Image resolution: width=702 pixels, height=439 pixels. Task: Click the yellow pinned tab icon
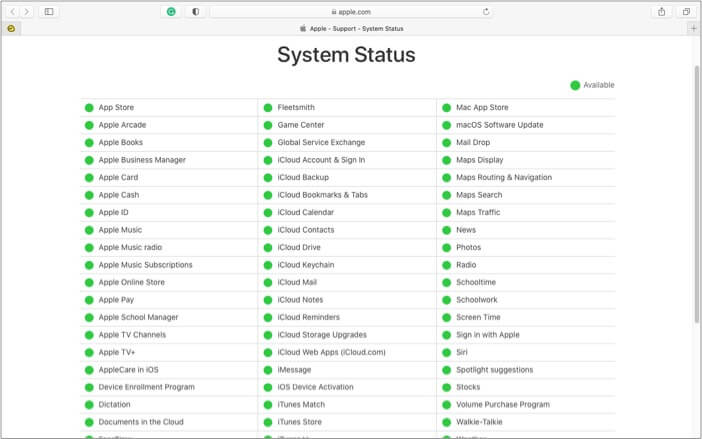[11, 29]
